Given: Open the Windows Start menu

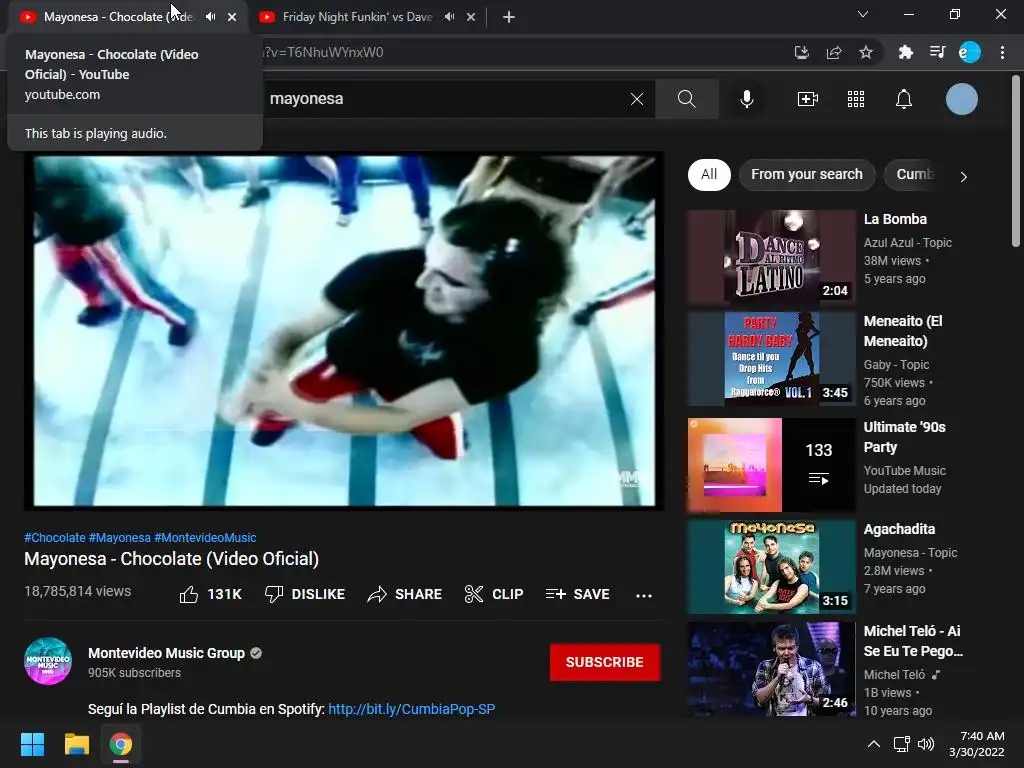Looking at the screenshot, I should [x=32, y=744].
